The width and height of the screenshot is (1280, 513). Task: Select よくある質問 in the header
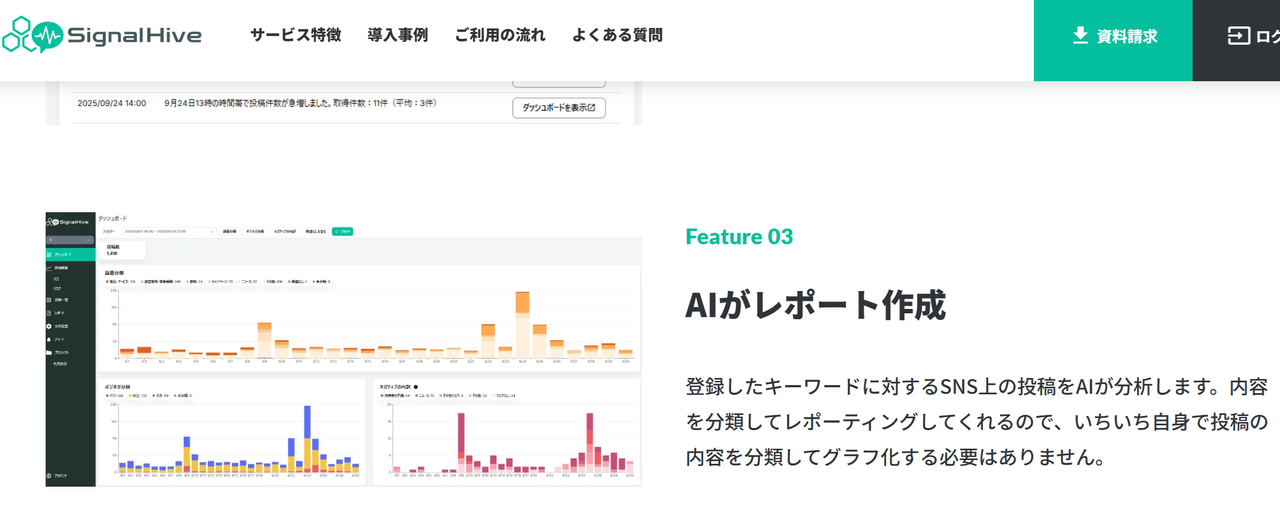pyautogui.click(x=617, y=35)
